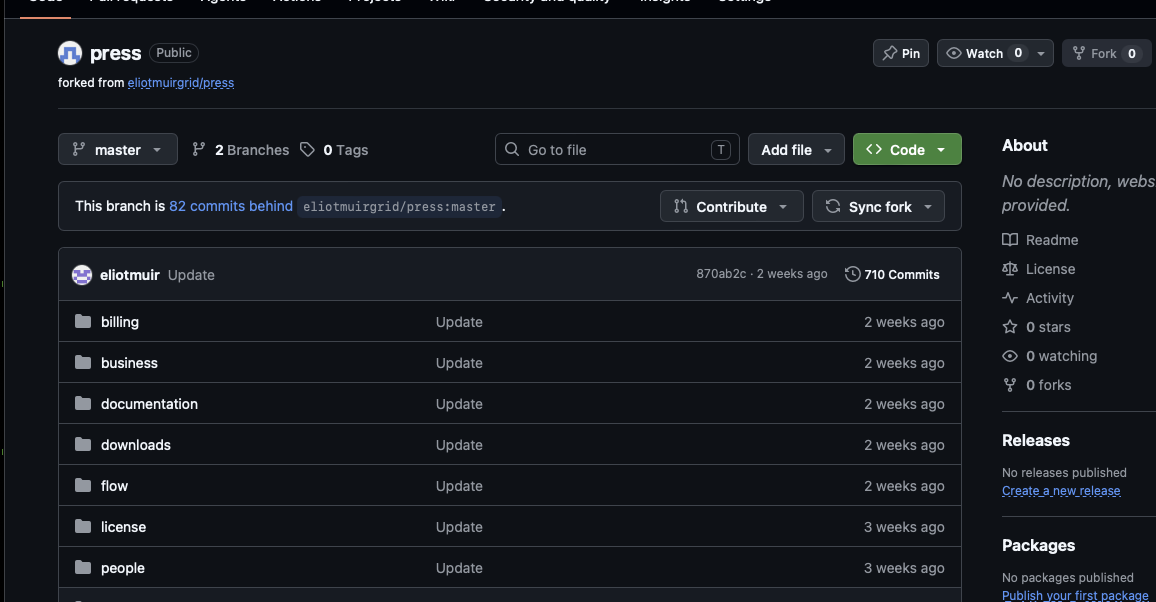Open the Add file dropdown

[x=796, y=149]
